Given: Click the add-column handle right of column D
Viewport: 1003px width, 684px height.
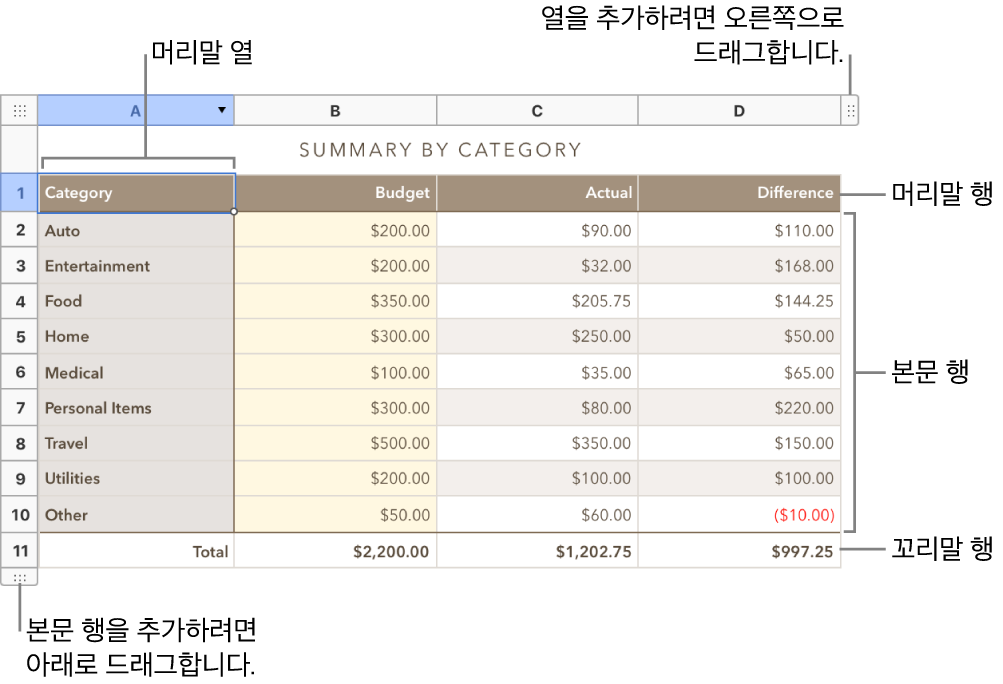Looking at the screenshot, I should (850, 111).
